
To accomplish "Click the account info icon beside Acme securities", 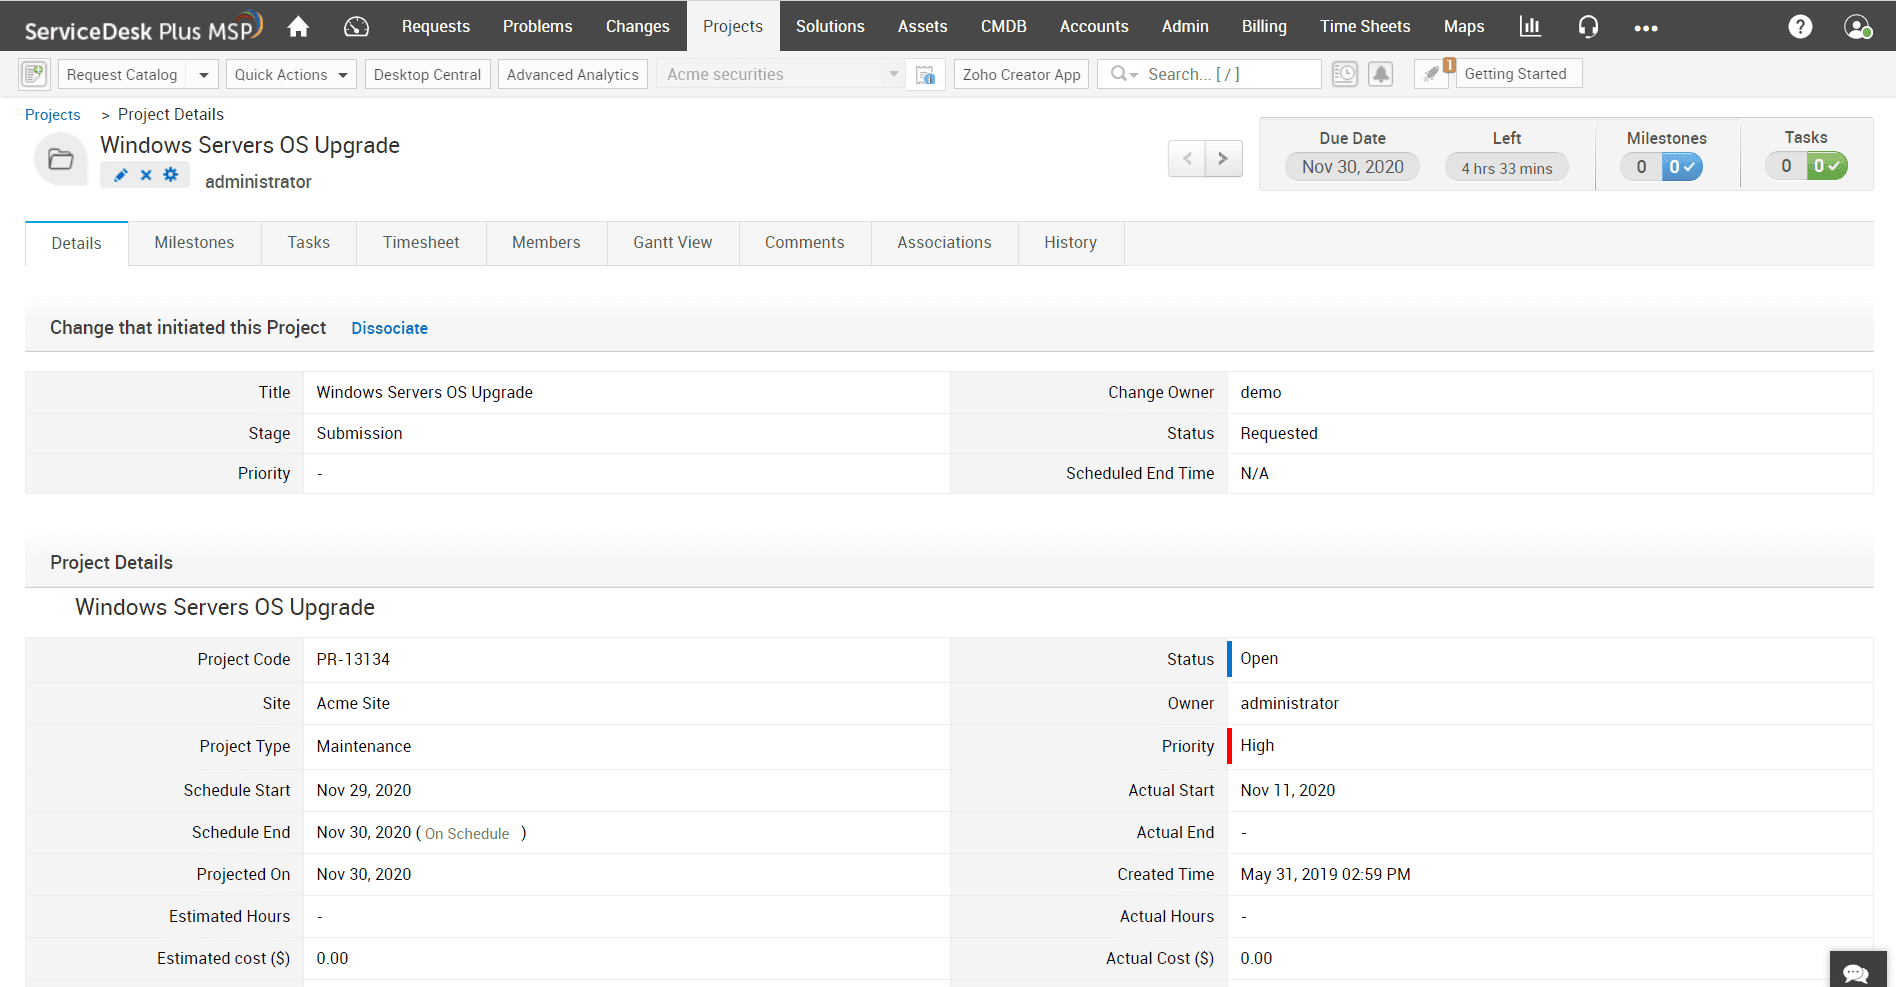I will tap(925, 74).
